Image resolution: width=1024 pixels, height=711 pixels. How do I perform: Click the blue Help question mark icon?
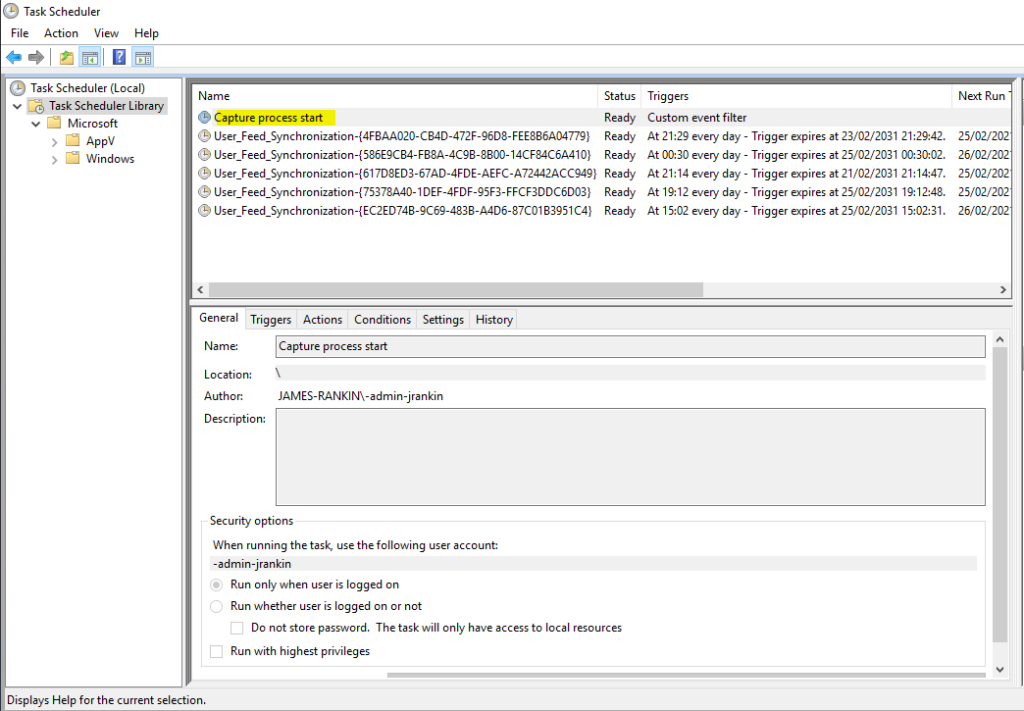click(x=119, y=57)
